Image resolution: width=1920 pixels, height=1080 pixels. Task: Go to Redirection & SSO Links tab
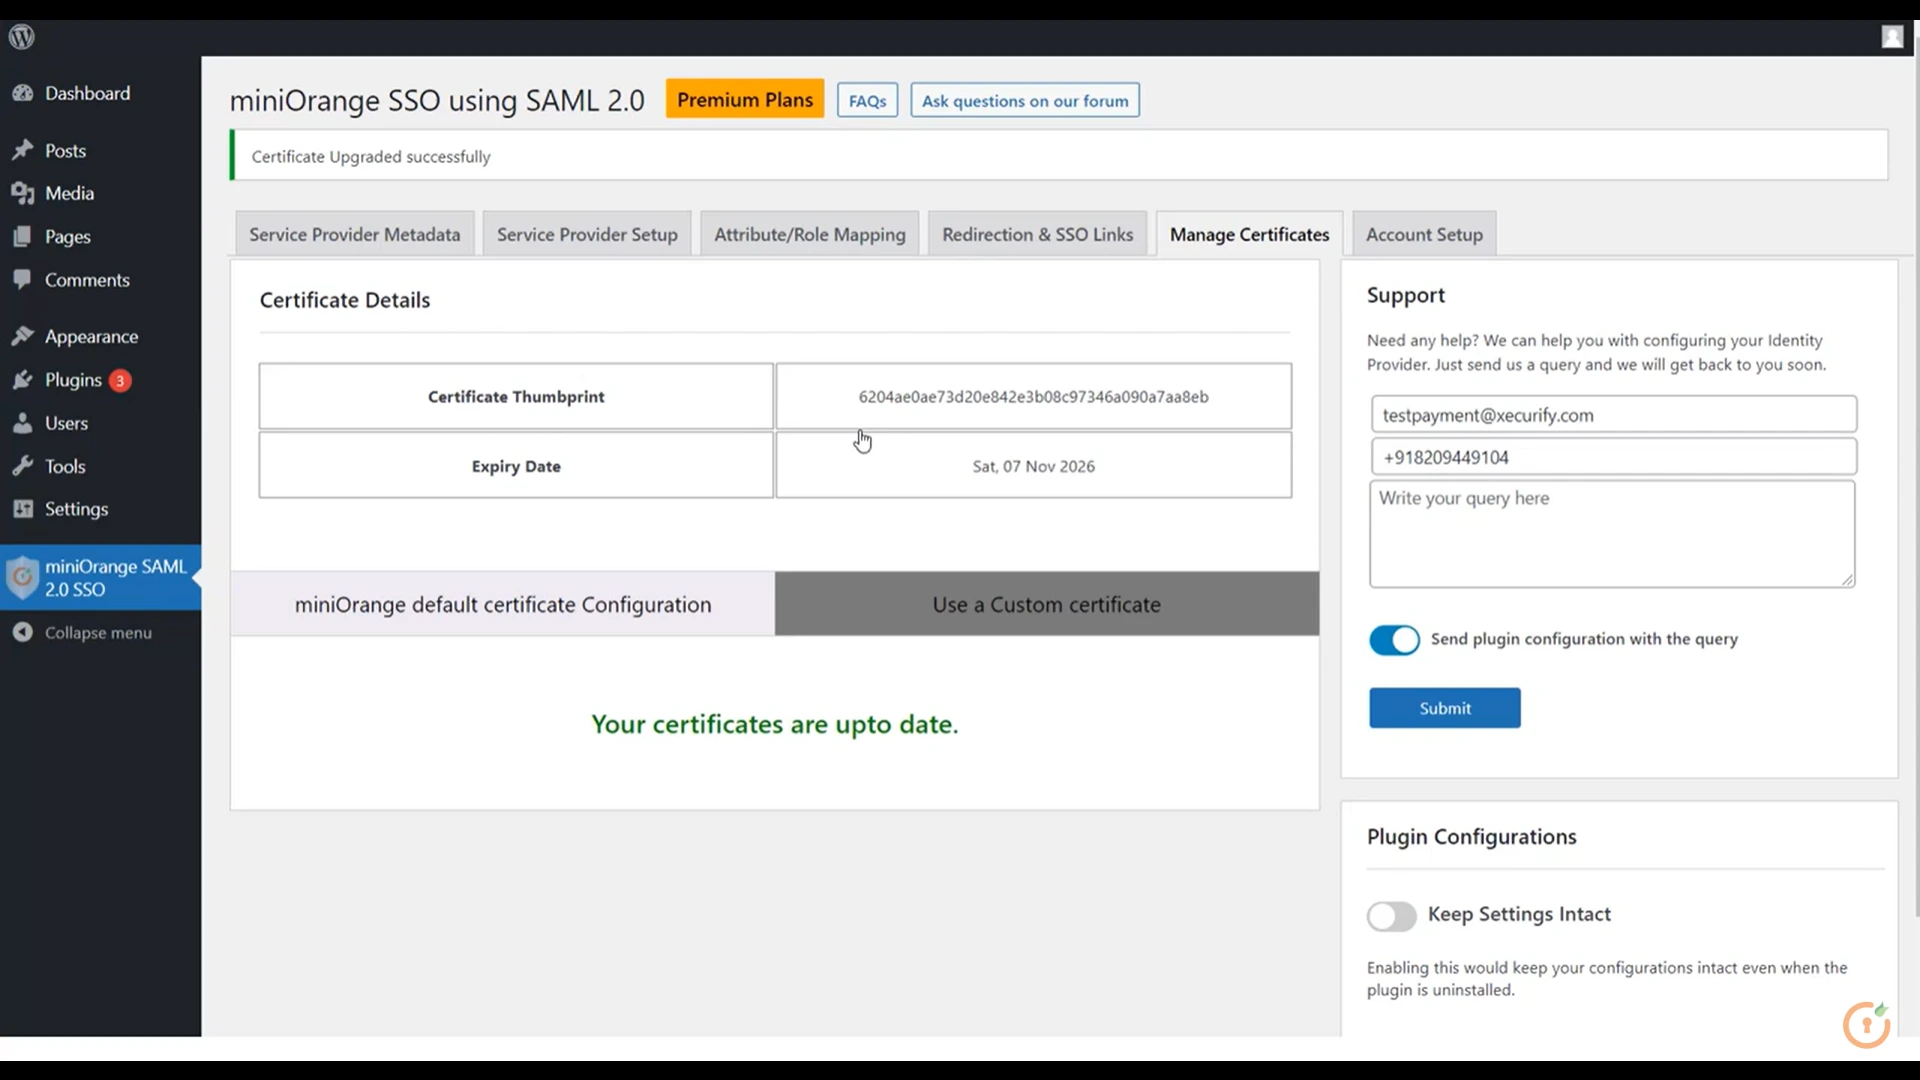pos(1037,234)
